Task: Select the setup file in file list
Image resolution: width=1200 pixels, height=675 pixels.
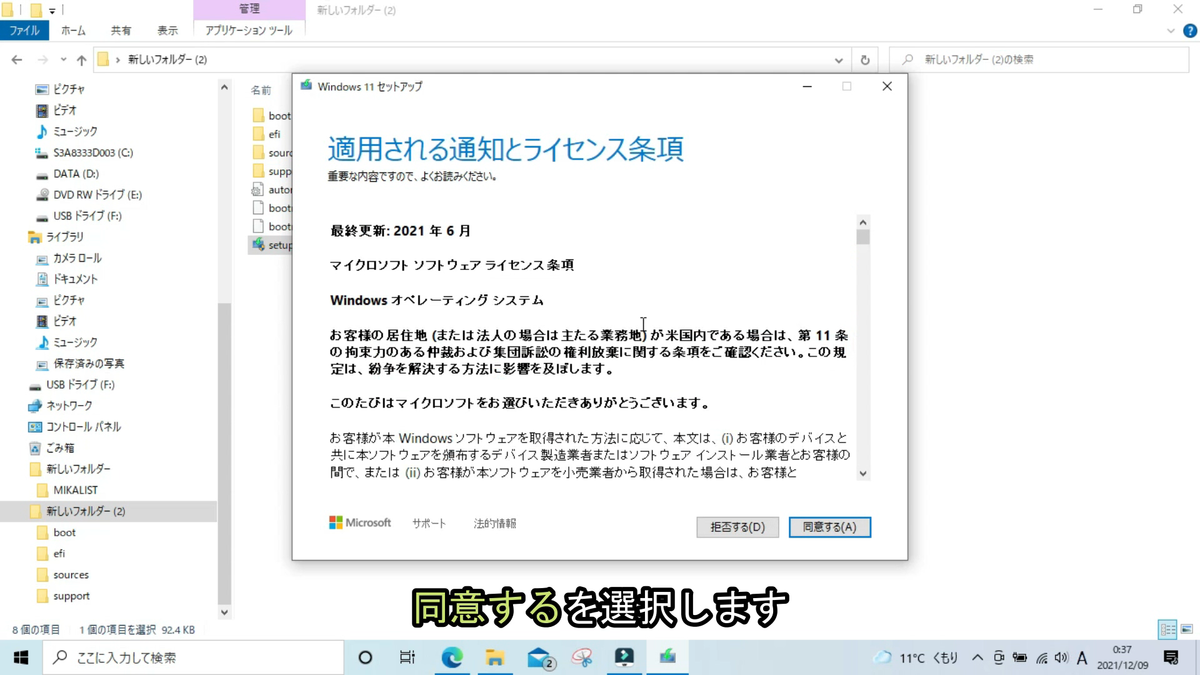Action: click(x=271, y=245)
